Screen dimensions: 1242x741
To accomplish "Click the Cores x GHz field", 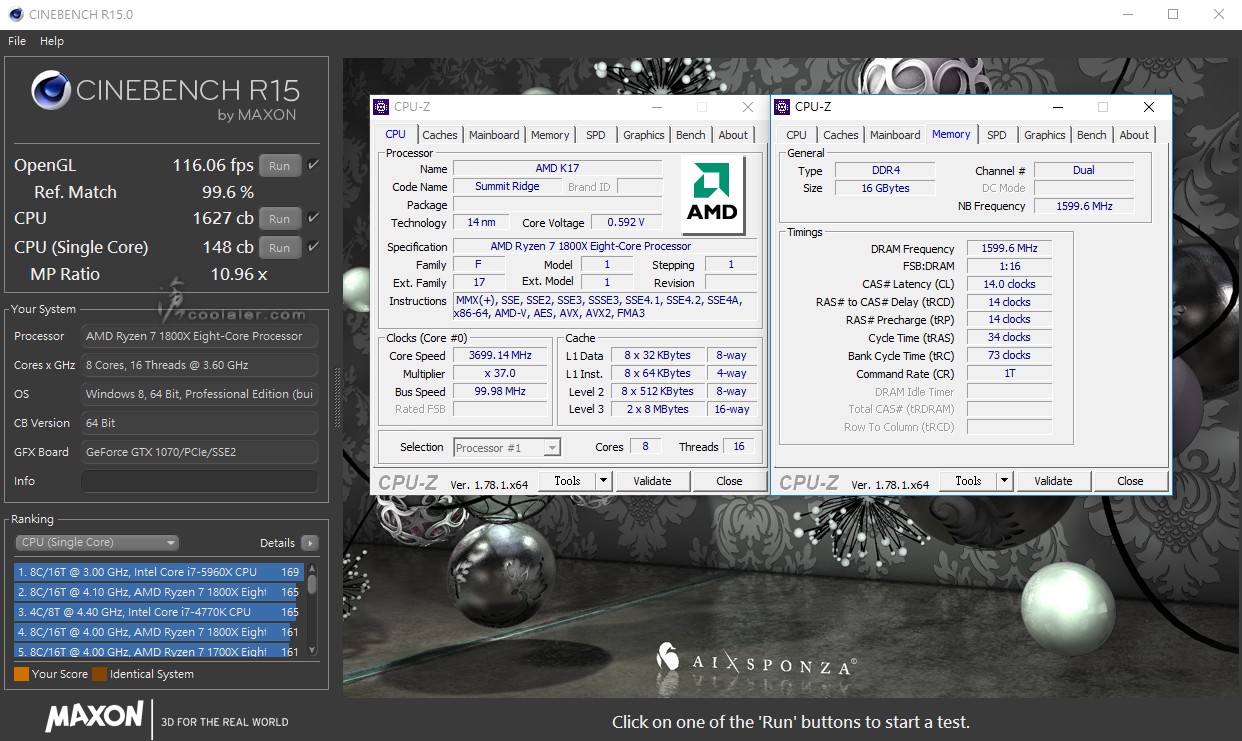I will click(x=199, y=365).
